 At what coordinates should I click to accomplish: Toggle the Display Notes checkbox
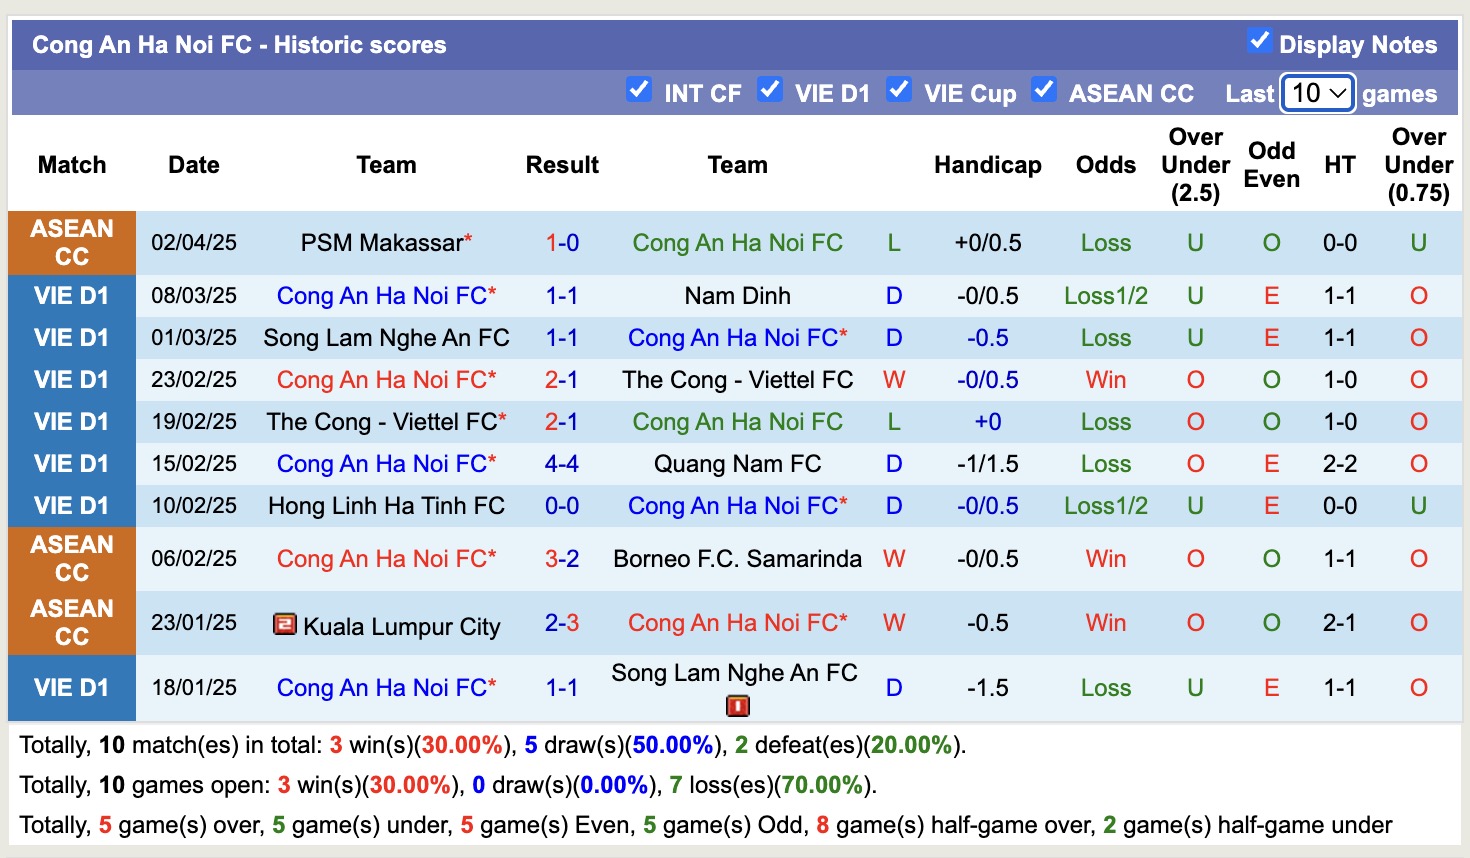click(x=1259, y=41)
